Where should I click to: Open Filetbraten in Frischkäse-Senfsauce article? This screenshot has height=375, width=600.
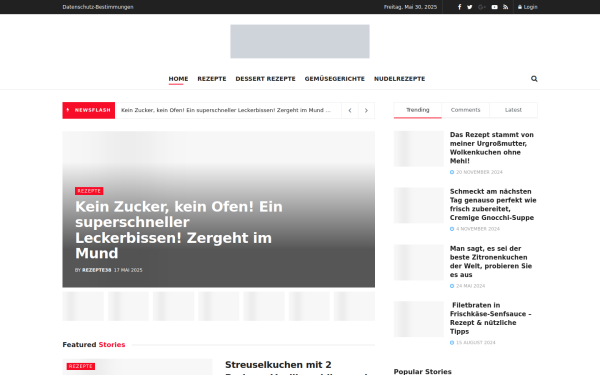pos(491,318)
